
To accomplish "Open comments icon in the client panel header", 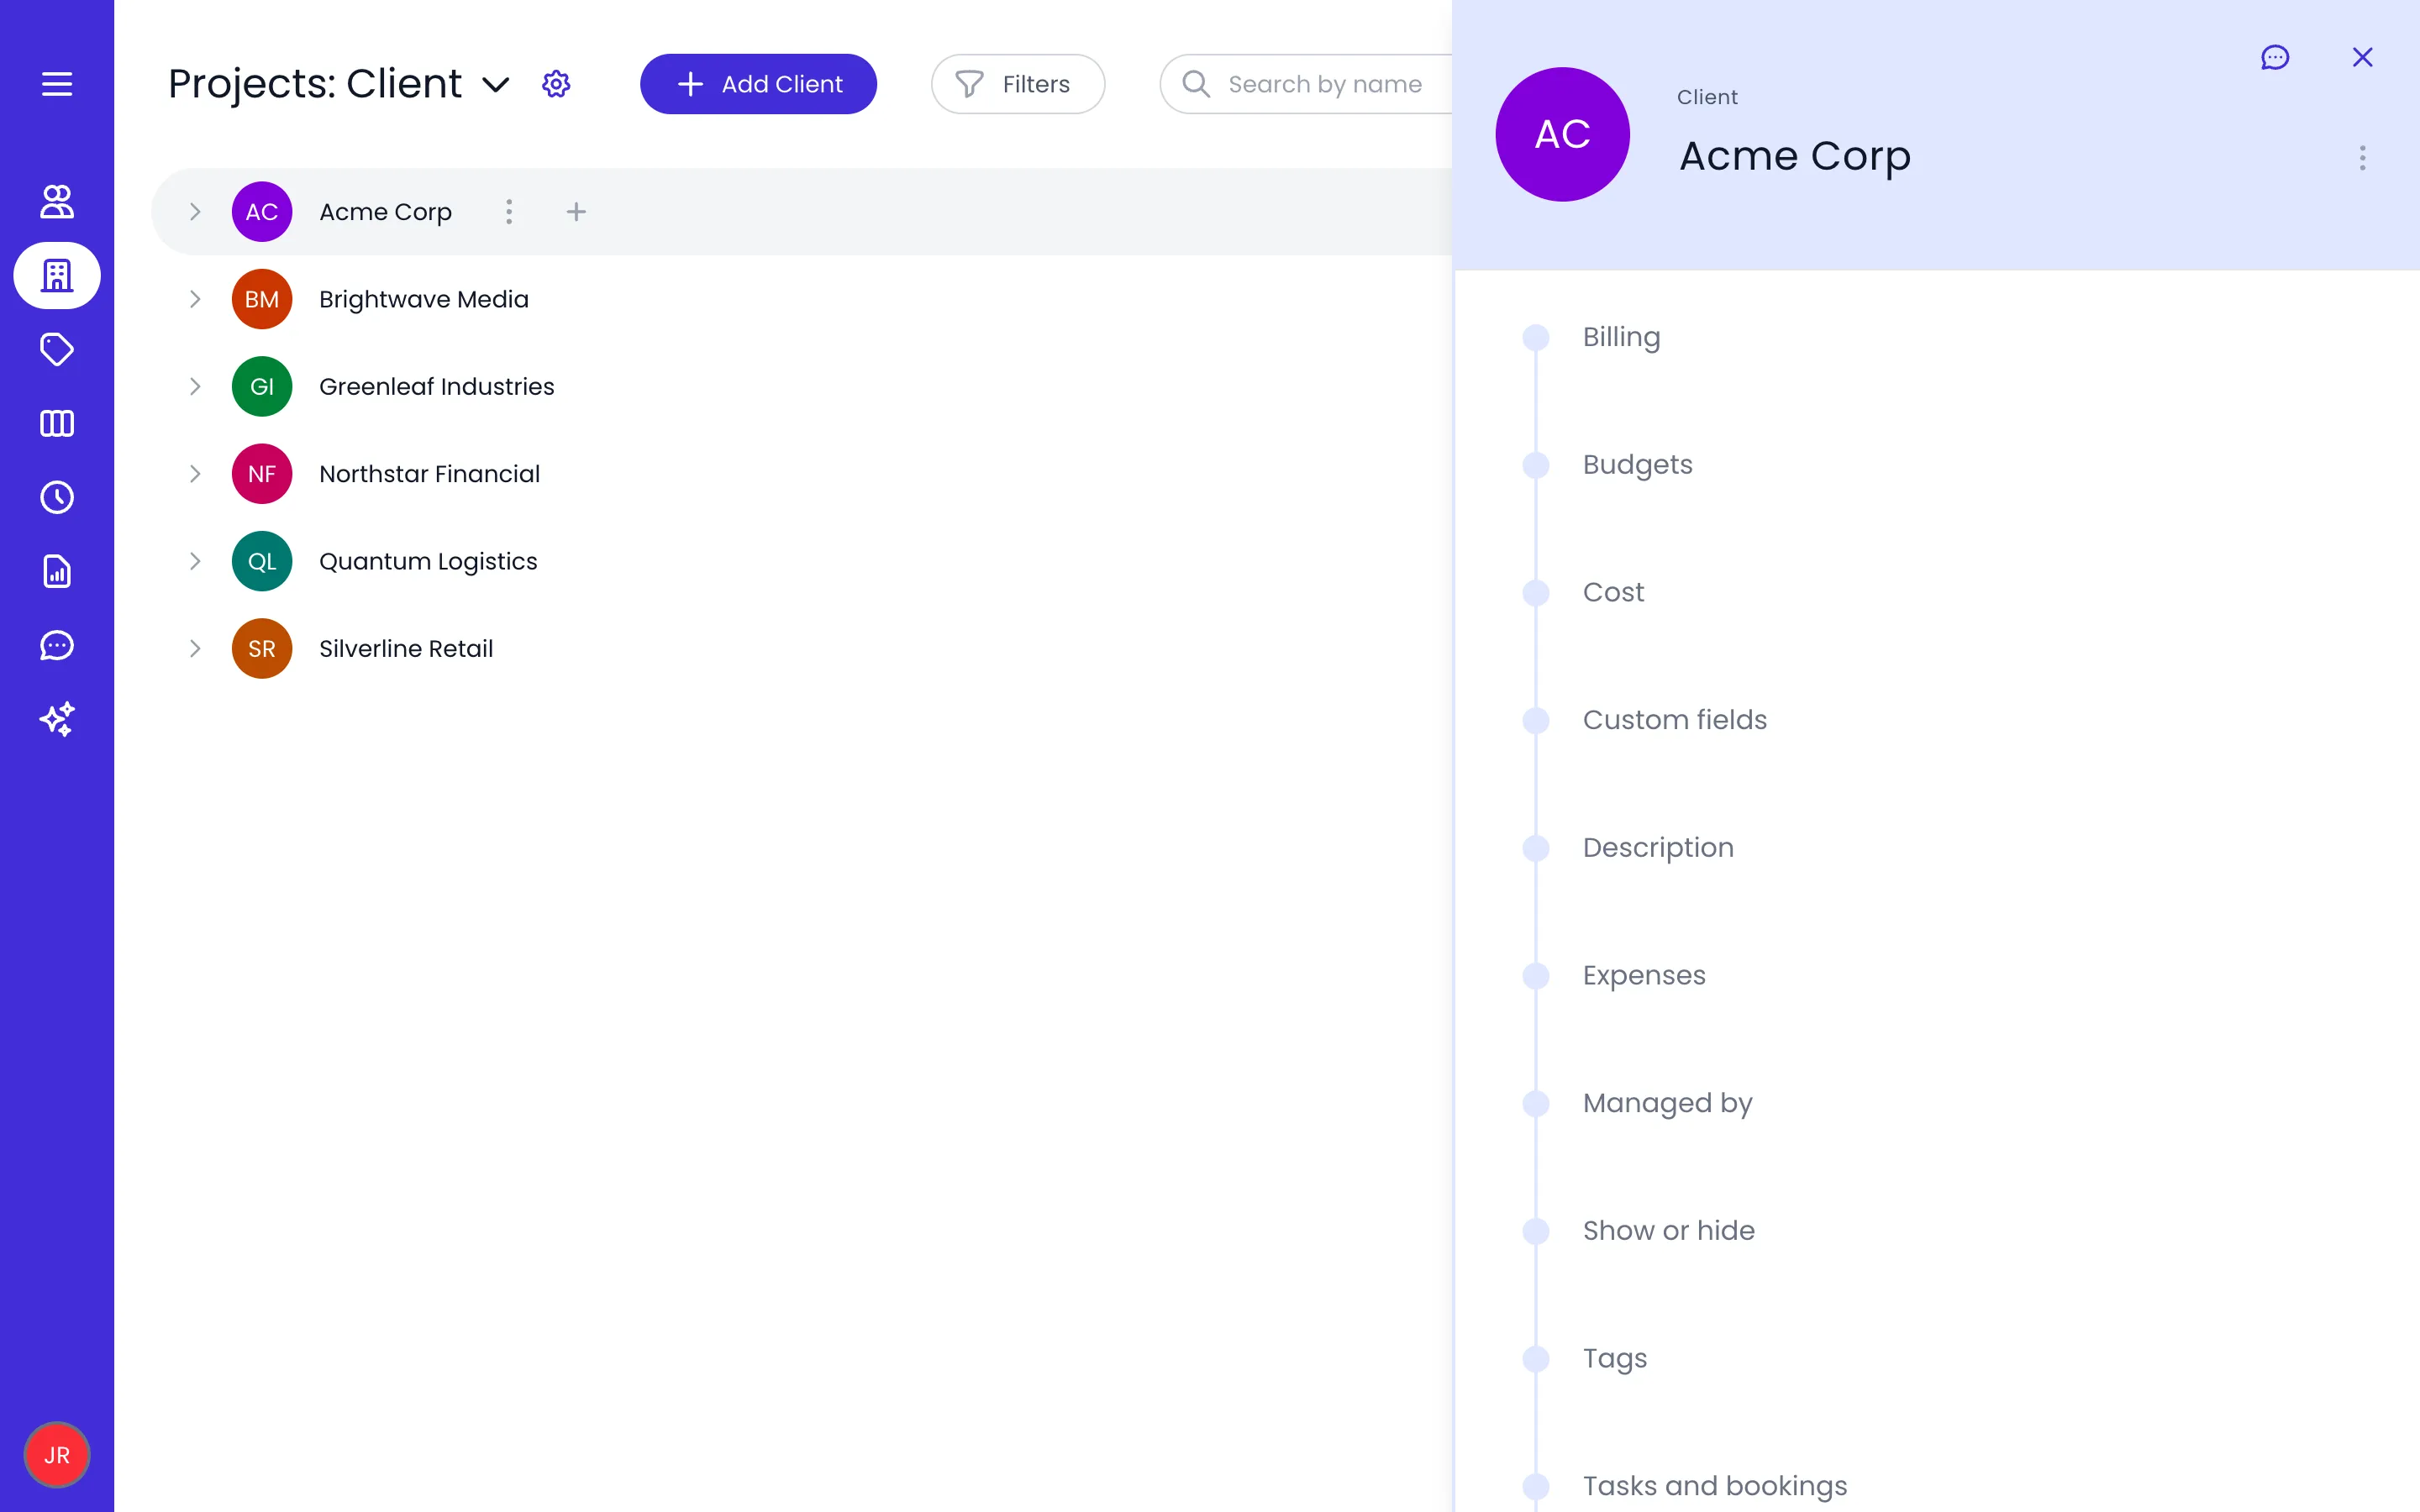I will click(x=2275, y=57).
